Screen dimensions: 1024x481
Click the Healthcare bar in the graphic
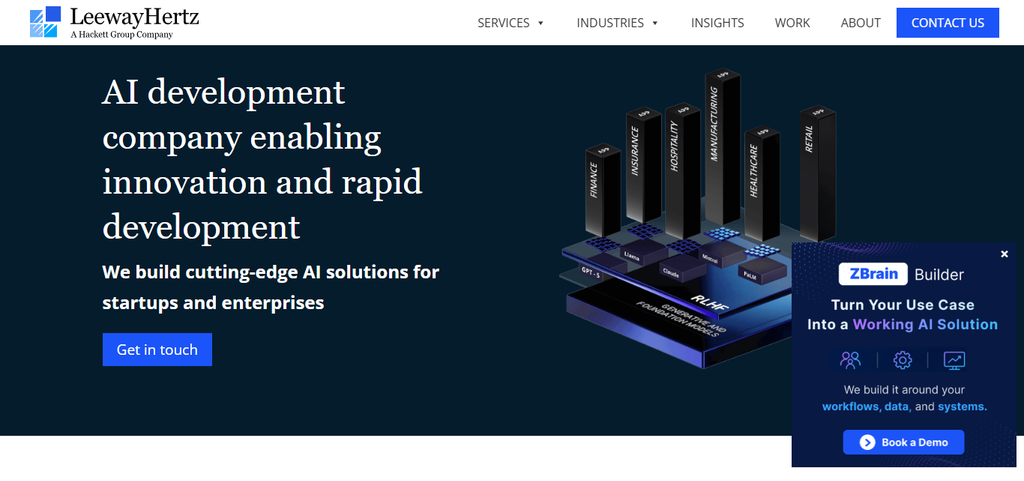pos(761,183)
